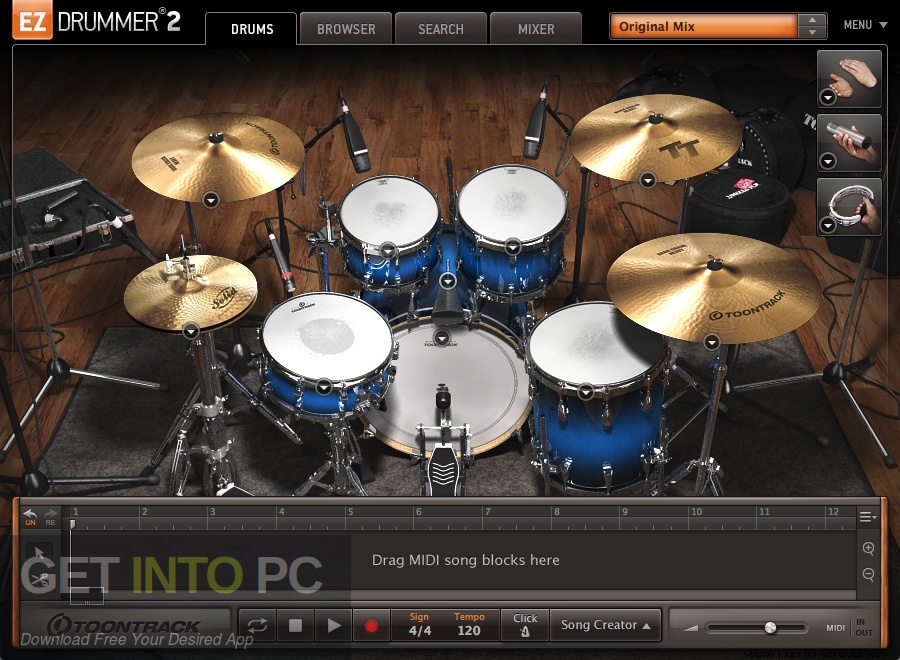Click the 'Drag MIDI song blocks here' area
The image size is (900, 660).
[465, 560]
